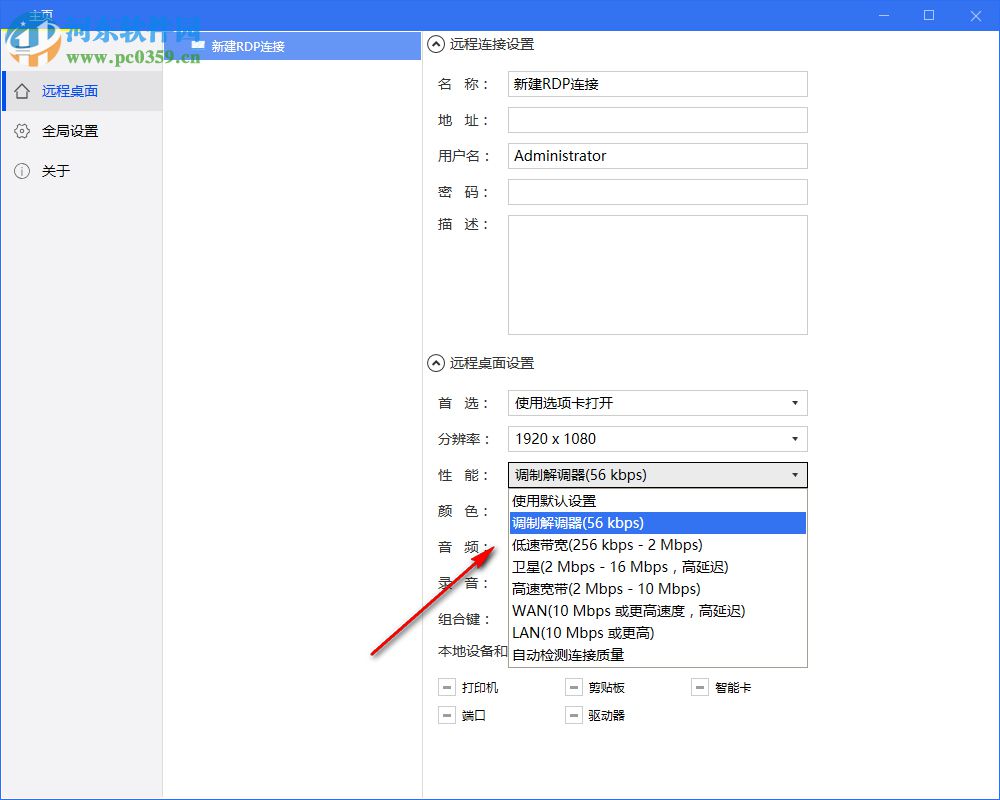Collapse the 远程桌面设置 section

(x=435, y=363)
